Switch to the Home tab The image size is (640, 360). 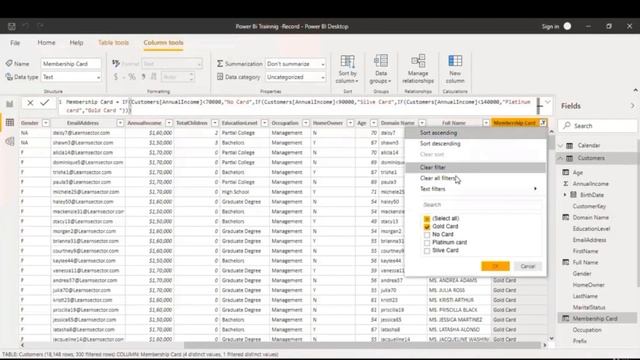47,43
